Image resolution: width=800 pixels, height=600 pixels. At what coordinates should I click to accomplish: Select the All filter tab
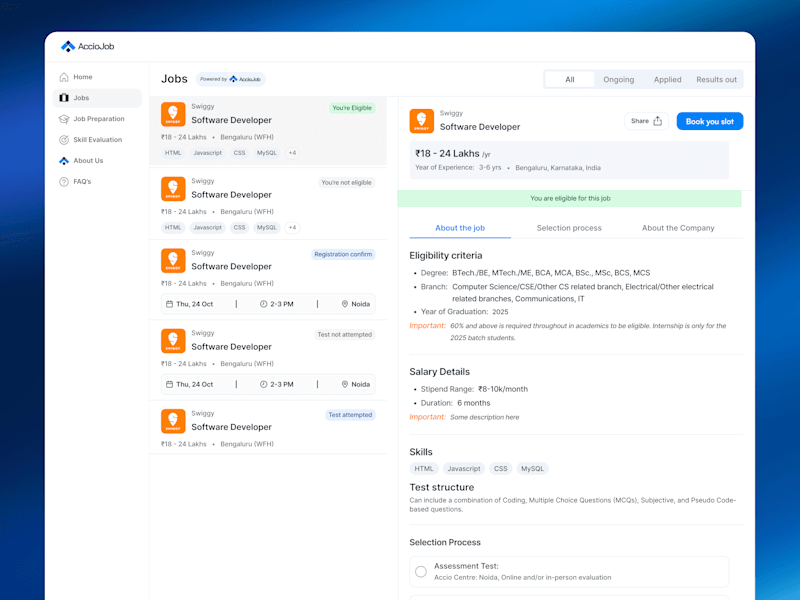click(x=569, y=80)
